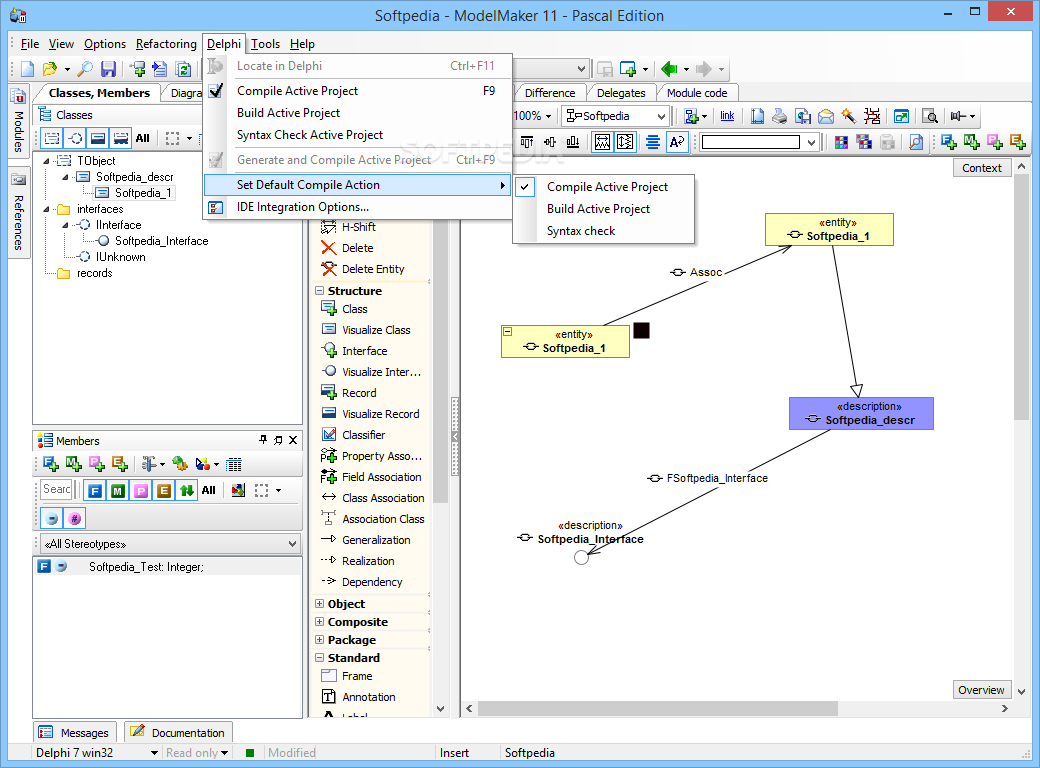Click the link hyperlink in diagram toolbar

pos(727,115)
